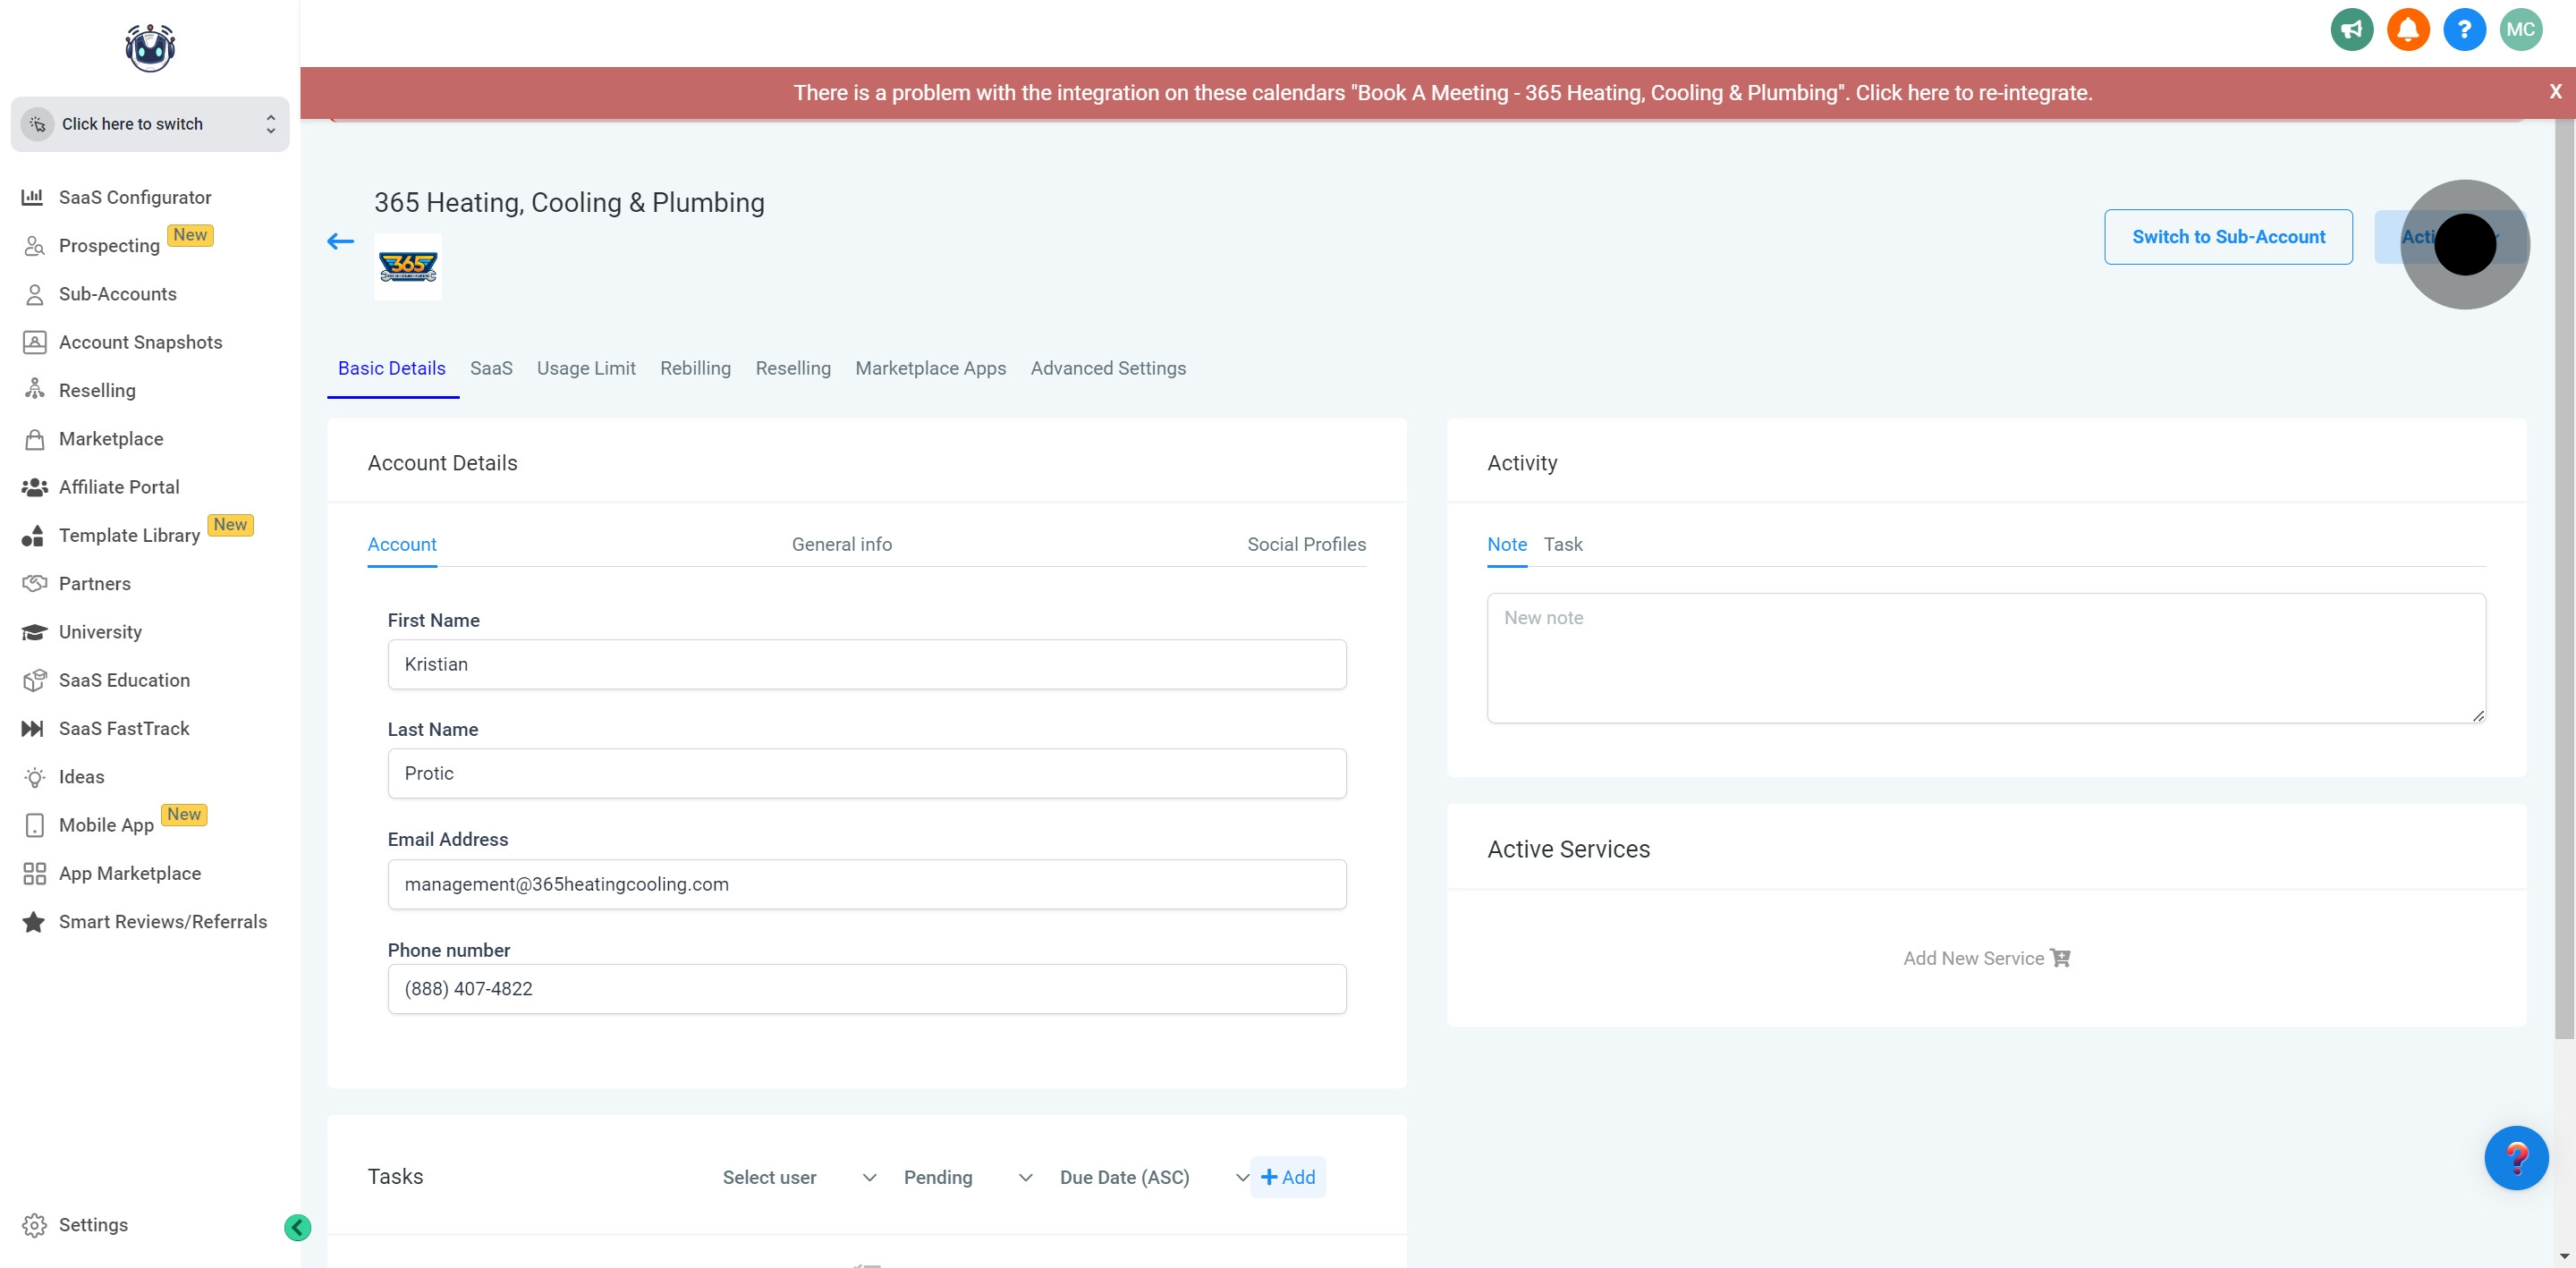Open the Pending status dropdown

[966, 1177]
